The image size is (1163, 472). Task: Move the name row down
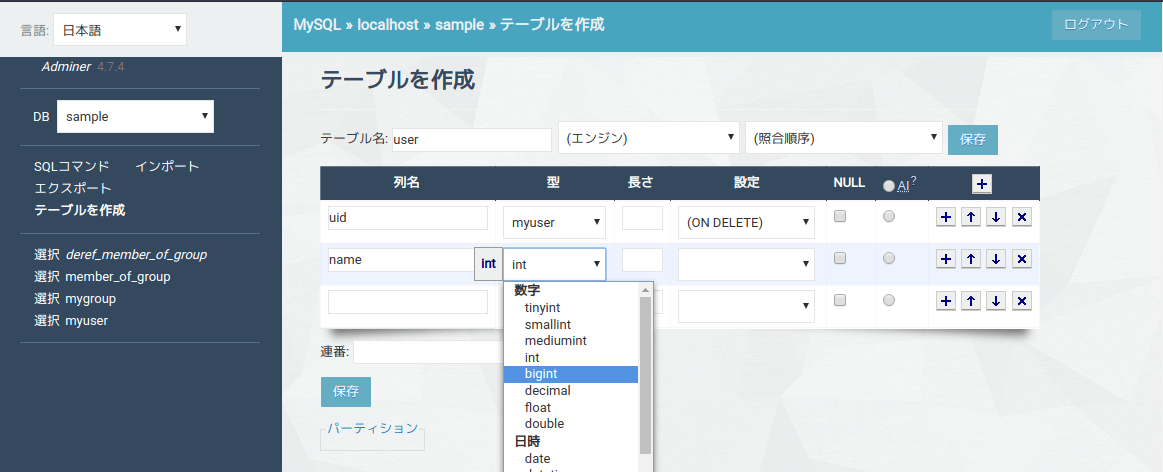pos(996,259)
